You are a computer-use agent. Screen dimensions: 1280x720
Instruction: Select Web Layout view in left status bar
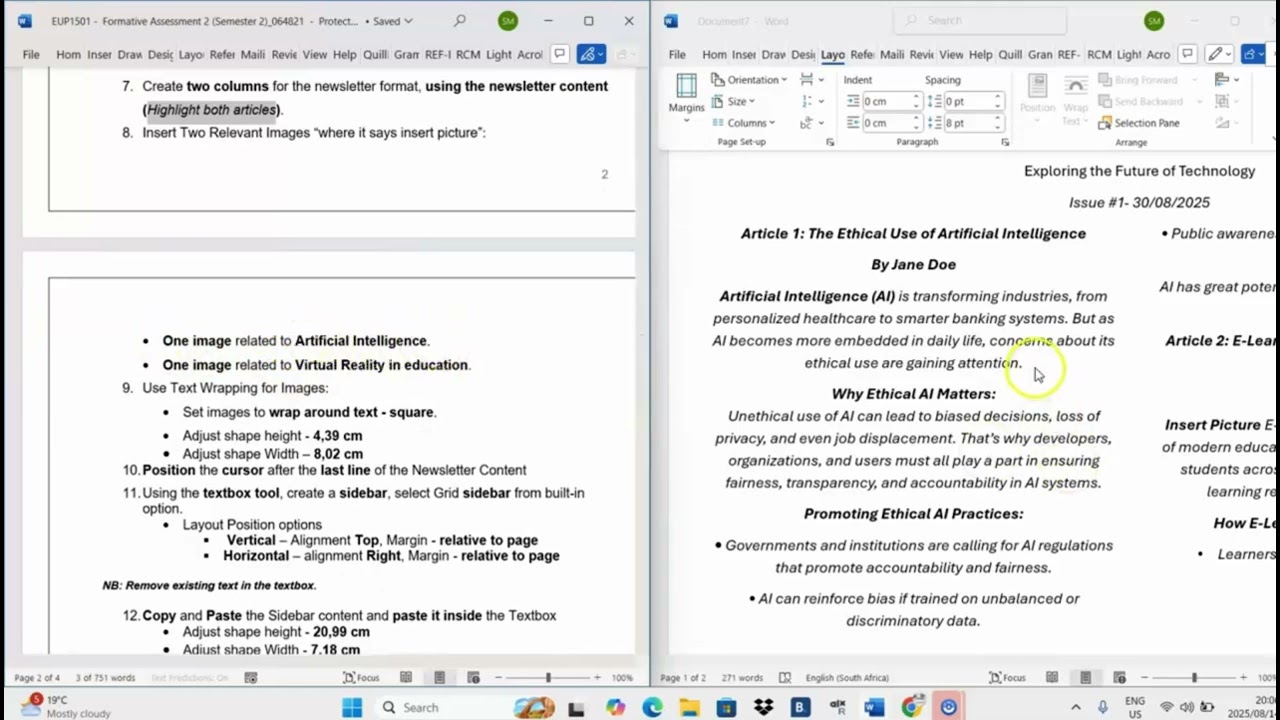pyautogui.click(x=473, y=677)
